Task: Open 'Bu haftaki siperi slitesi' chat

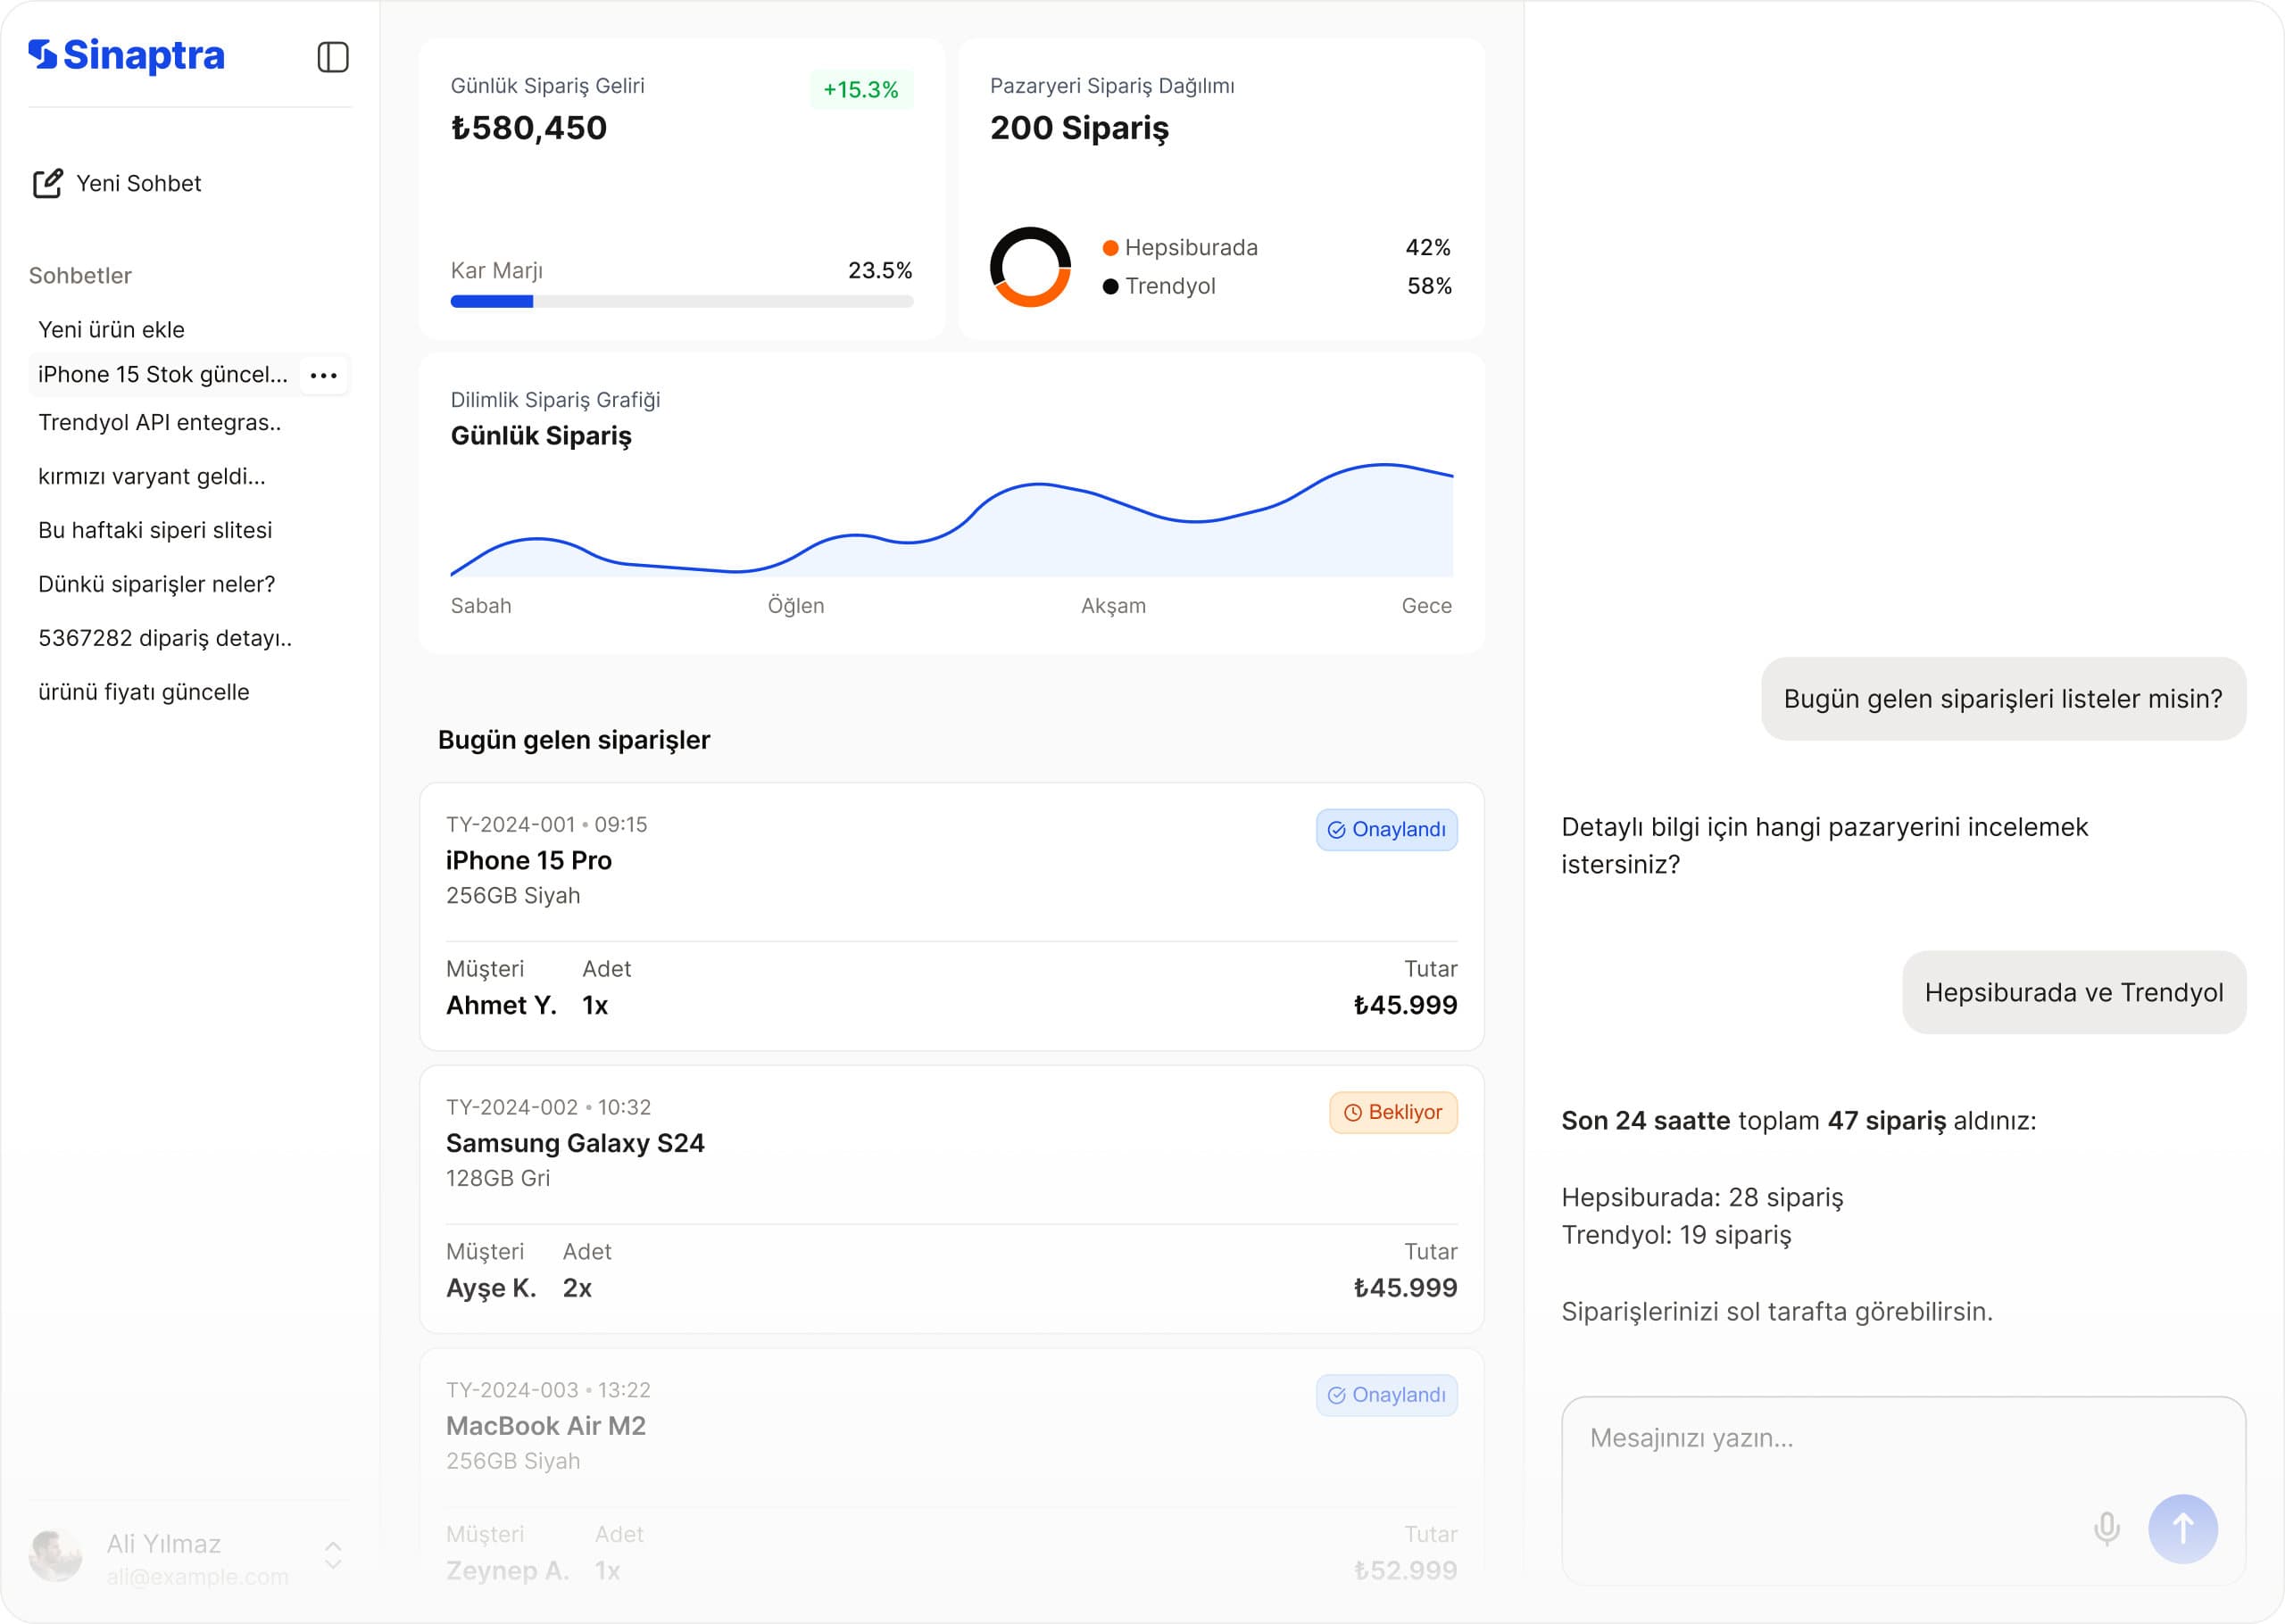Action: click(x=155, y=530)
